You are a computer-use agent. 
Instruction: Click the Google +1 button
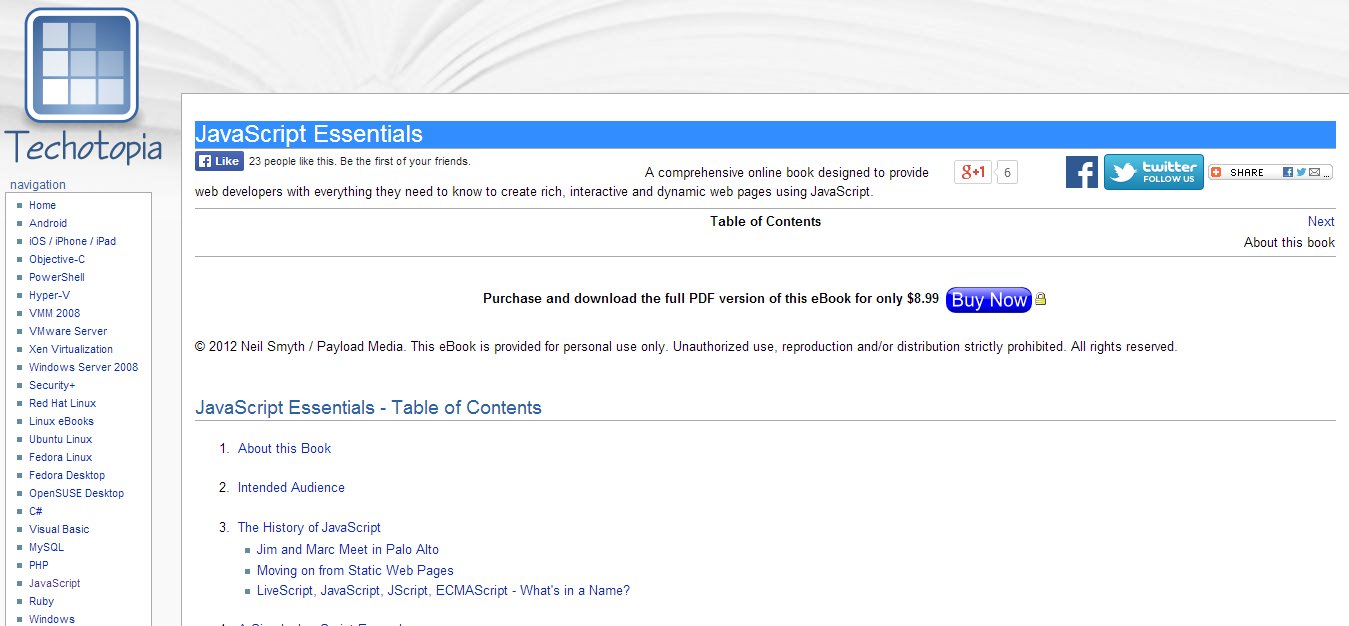click(973, 172)
